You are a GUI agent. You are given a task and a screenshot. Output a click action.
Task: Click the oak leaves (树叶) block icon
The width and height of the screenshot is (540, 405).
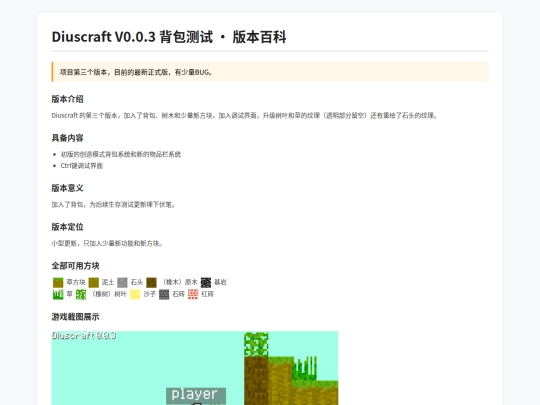(81, 294)
